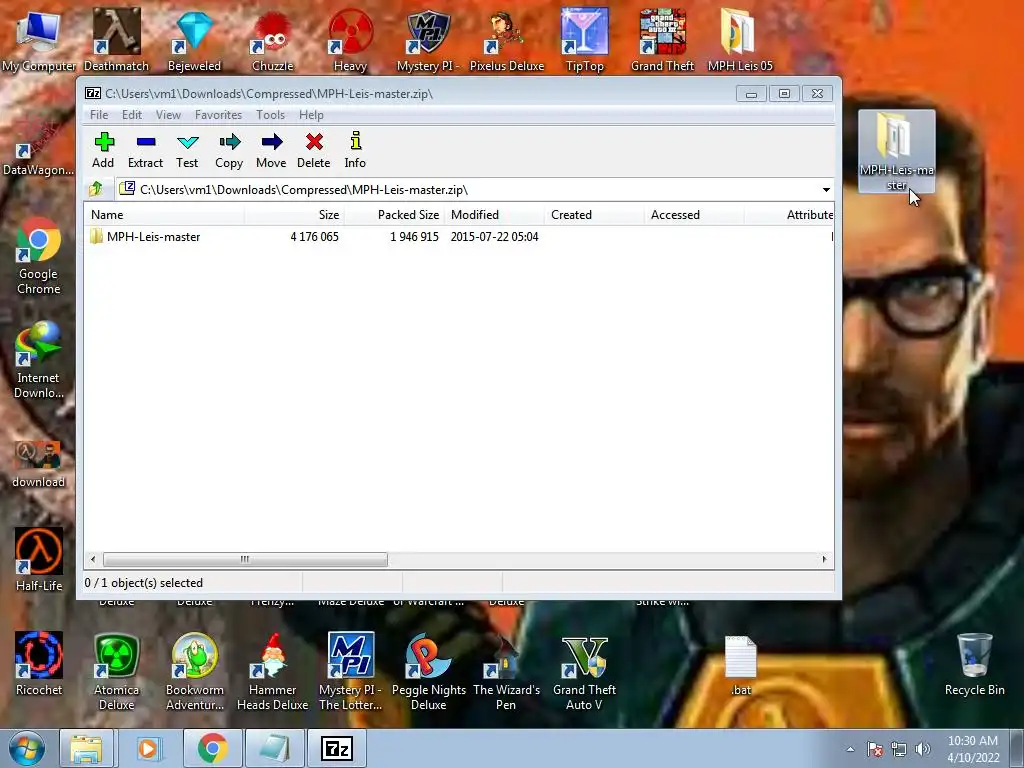Viewport: 1024px width, 768px height.
Task: Open the Tools menu
Action: (x=270, y=115)
